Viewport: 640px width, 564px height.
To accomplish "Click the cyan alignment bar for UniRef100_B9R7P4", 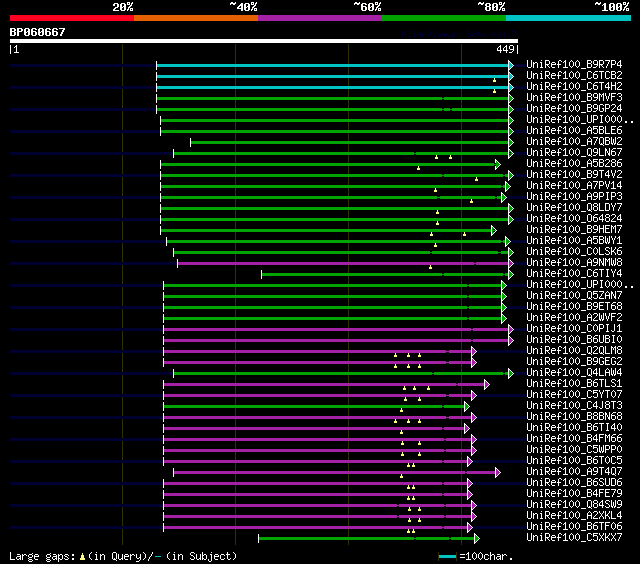I will click(x=332, y=65).
